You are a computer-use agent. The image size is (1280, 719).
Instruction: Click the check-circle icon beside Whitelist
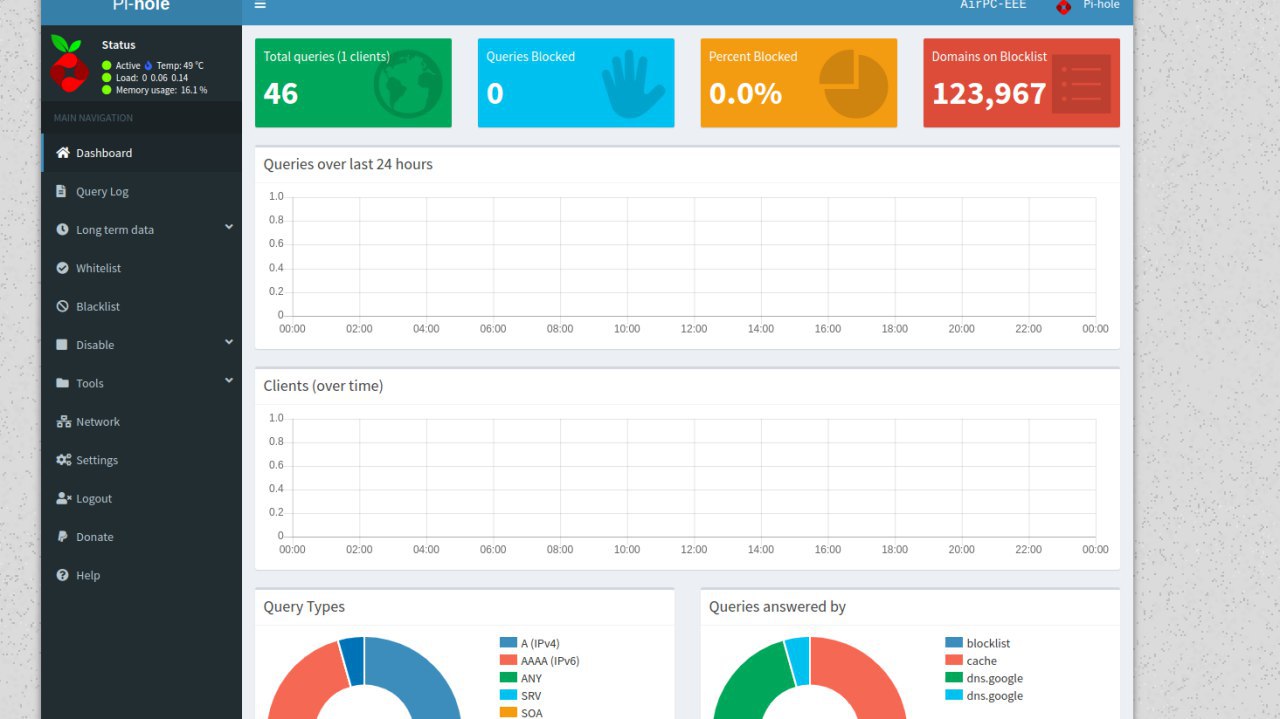[63, 268]
